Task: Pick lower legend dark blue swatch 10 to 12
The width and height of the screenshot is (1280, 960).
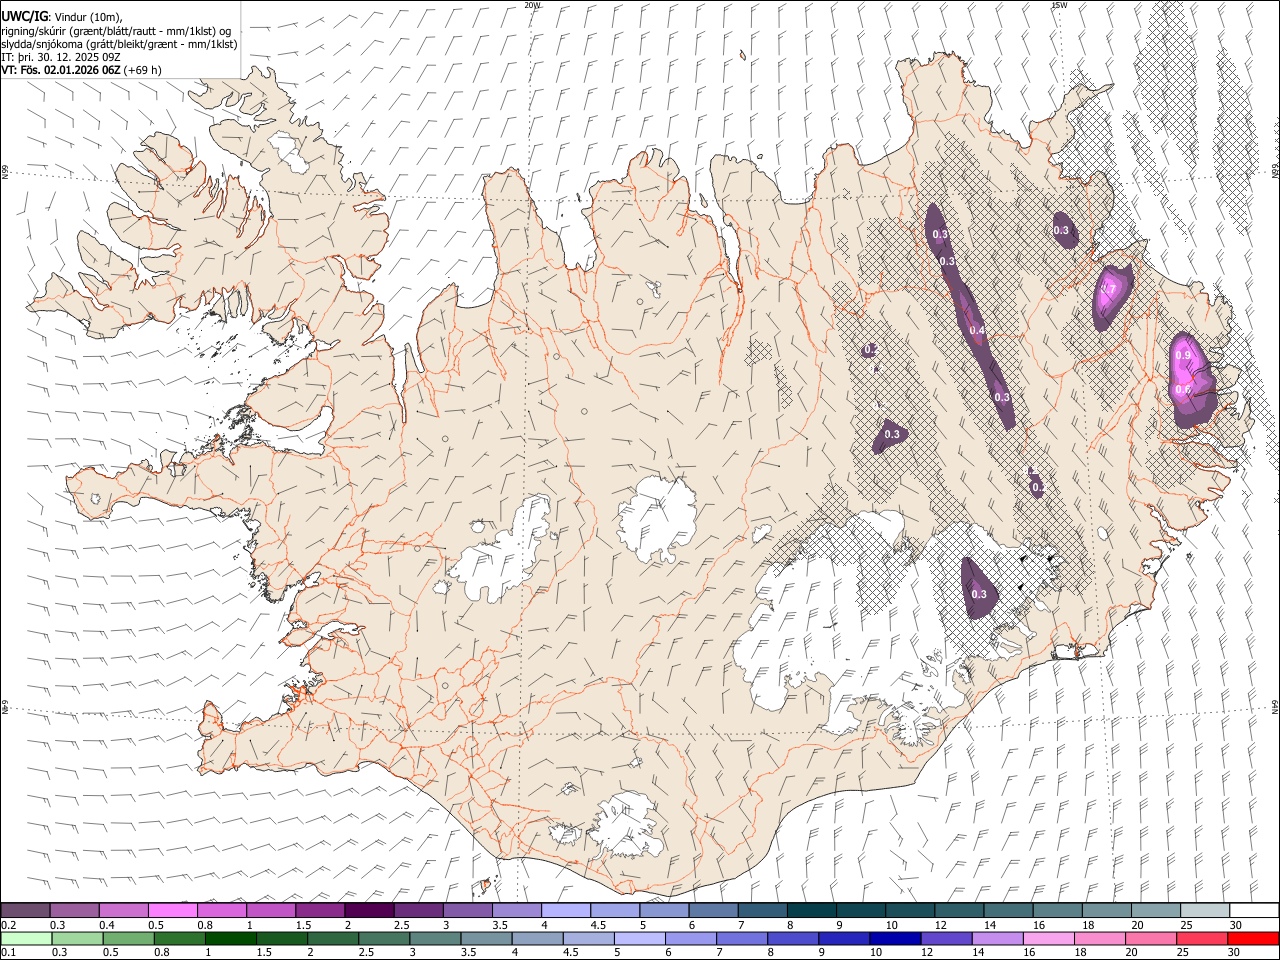Action: point(894,938)
